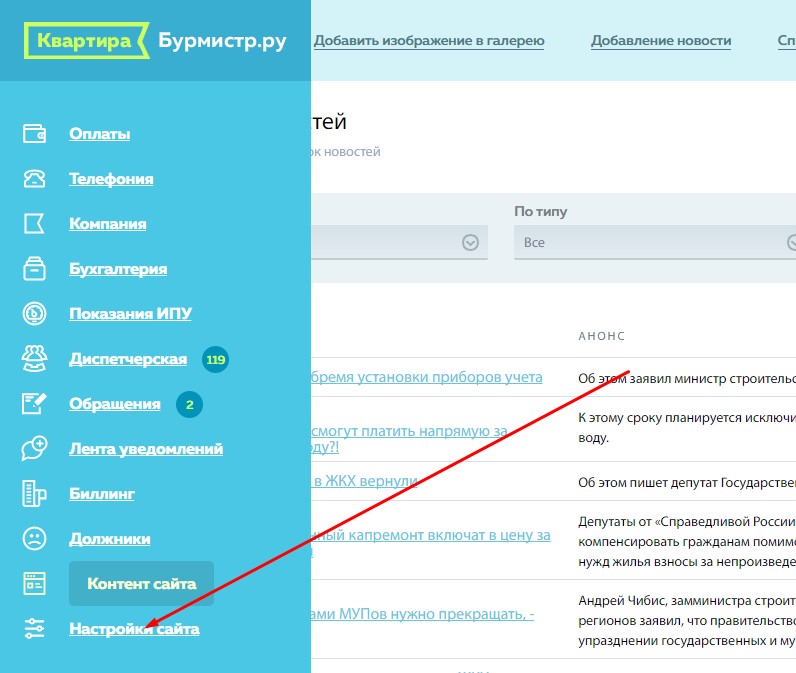The width and height of the screenshot is (796, 673).
Task: Go to the Компания section
Action: [108, 224]
